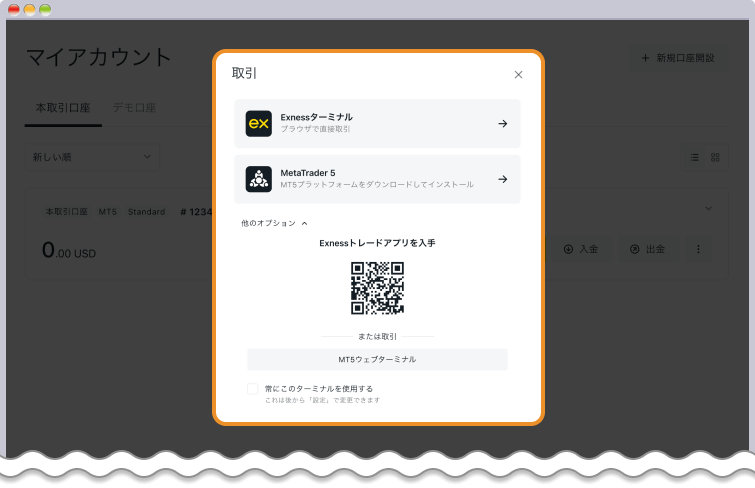Click the yellow ex Exness logo icon
755x488 pixels.
click(259, 124)
